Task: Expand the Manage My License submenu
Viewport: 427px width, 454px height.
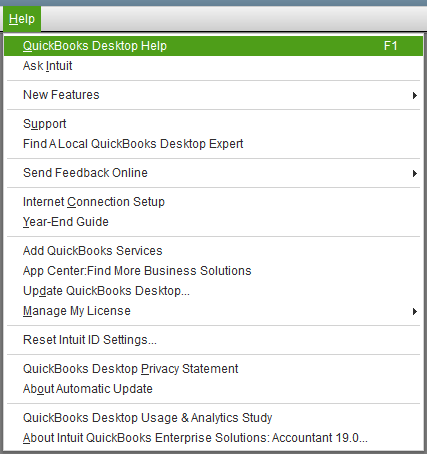Action: pos(213,311)
